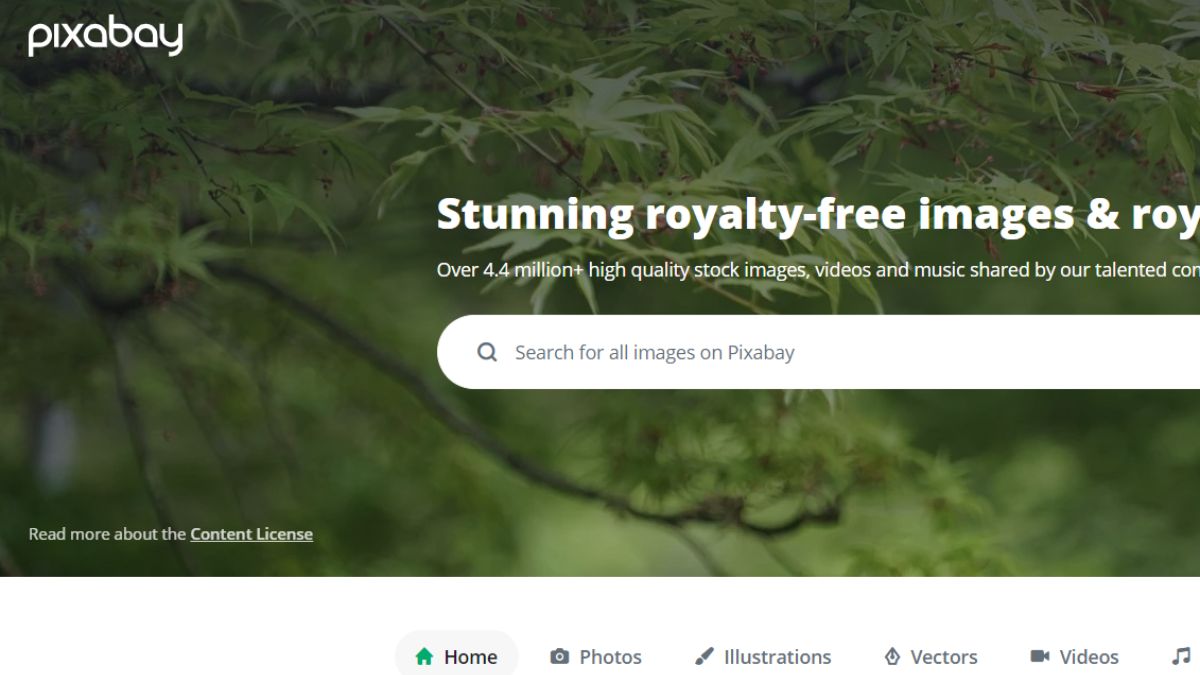Viewport: 1200px width, 675px height.
Task: Select the Illustrations tab label
Action: (x=777, y=657)
